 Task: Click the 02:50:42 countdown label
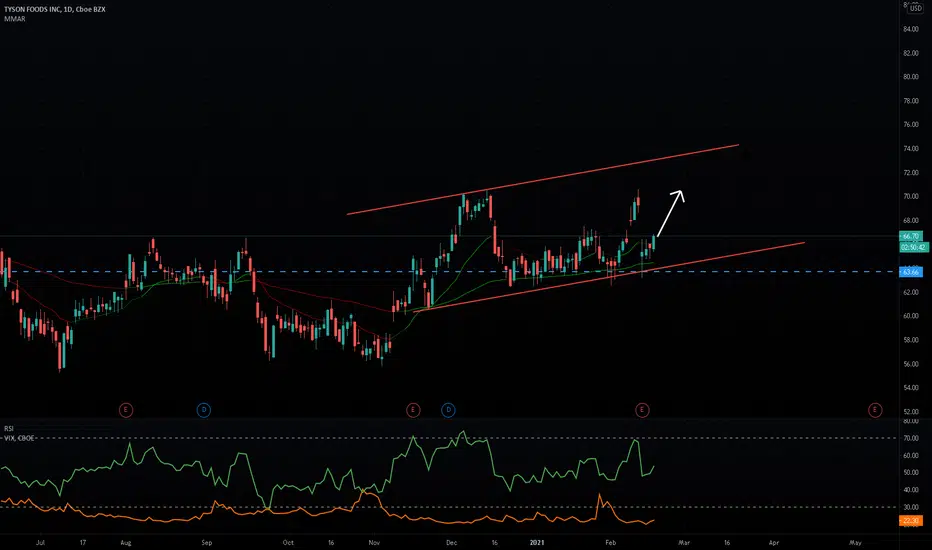pyautogui.click(x=914, y=247)
